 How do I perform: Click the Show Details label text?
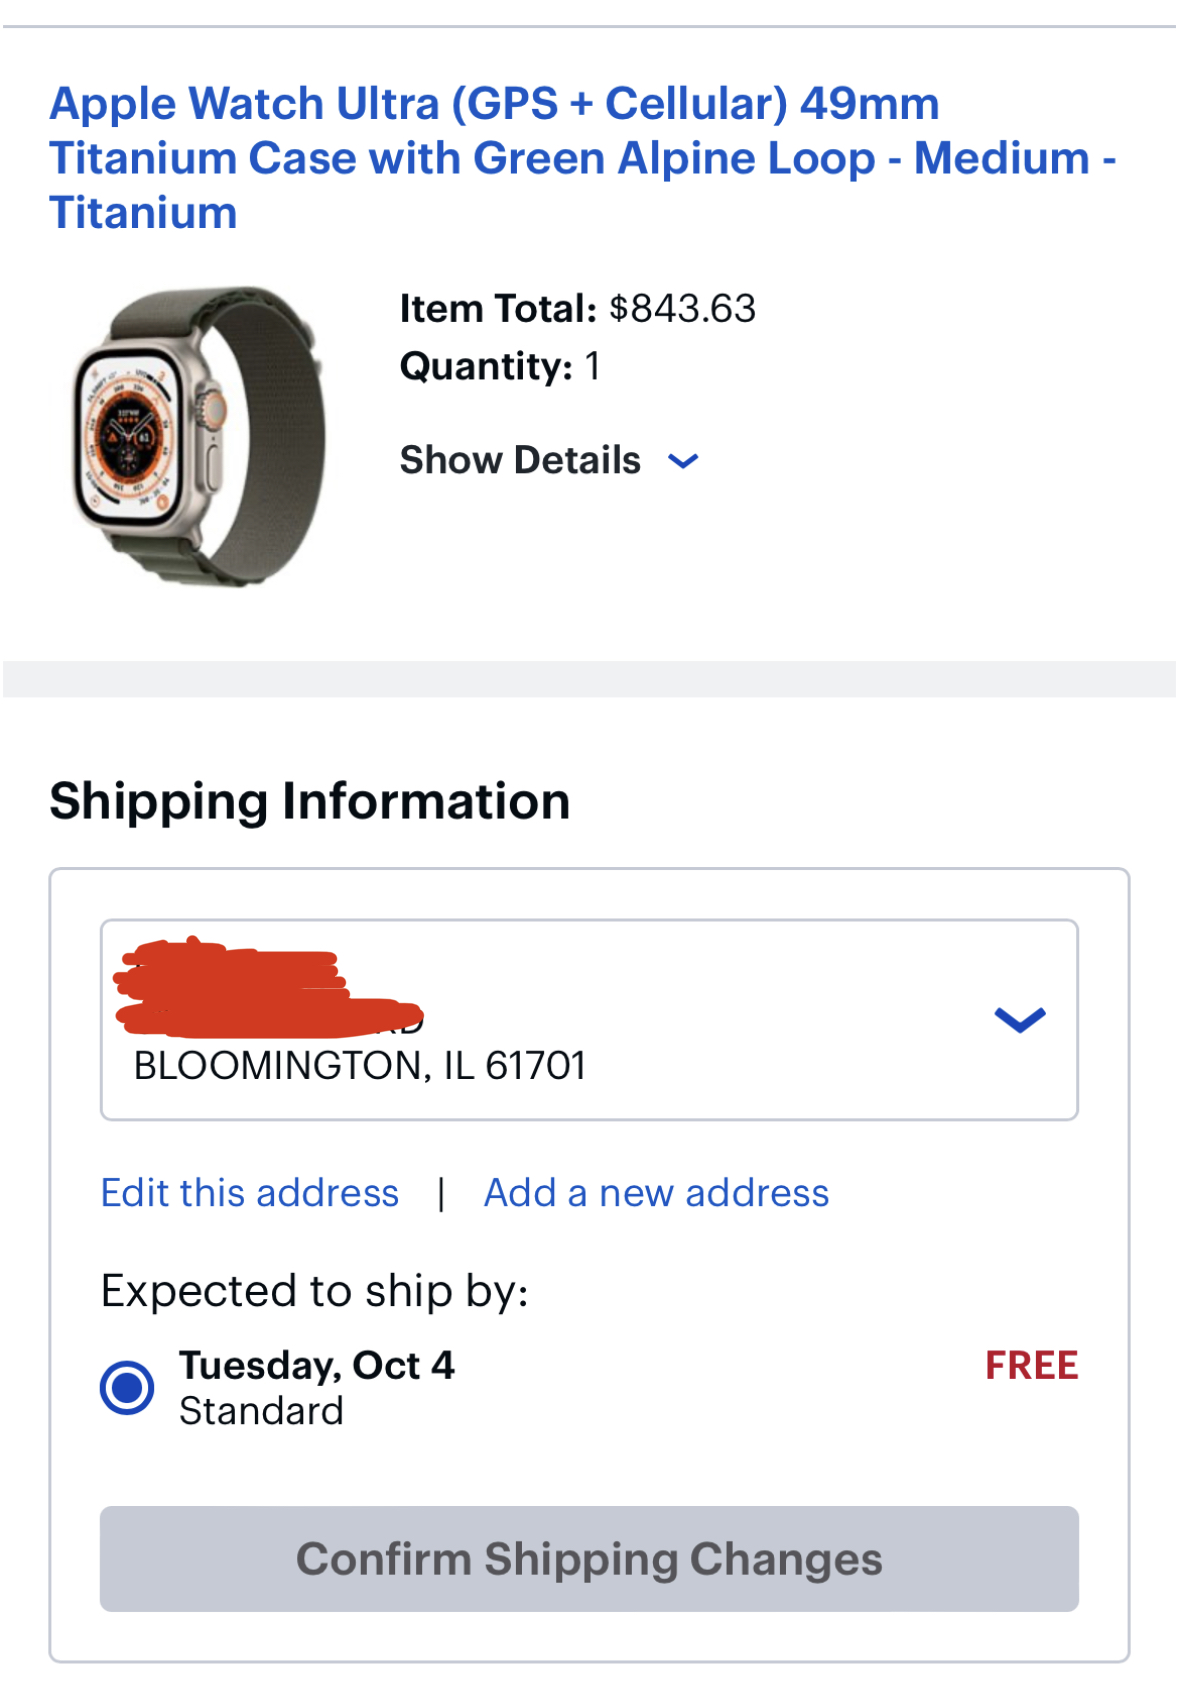pyautogui.click(x=520, y=460)
